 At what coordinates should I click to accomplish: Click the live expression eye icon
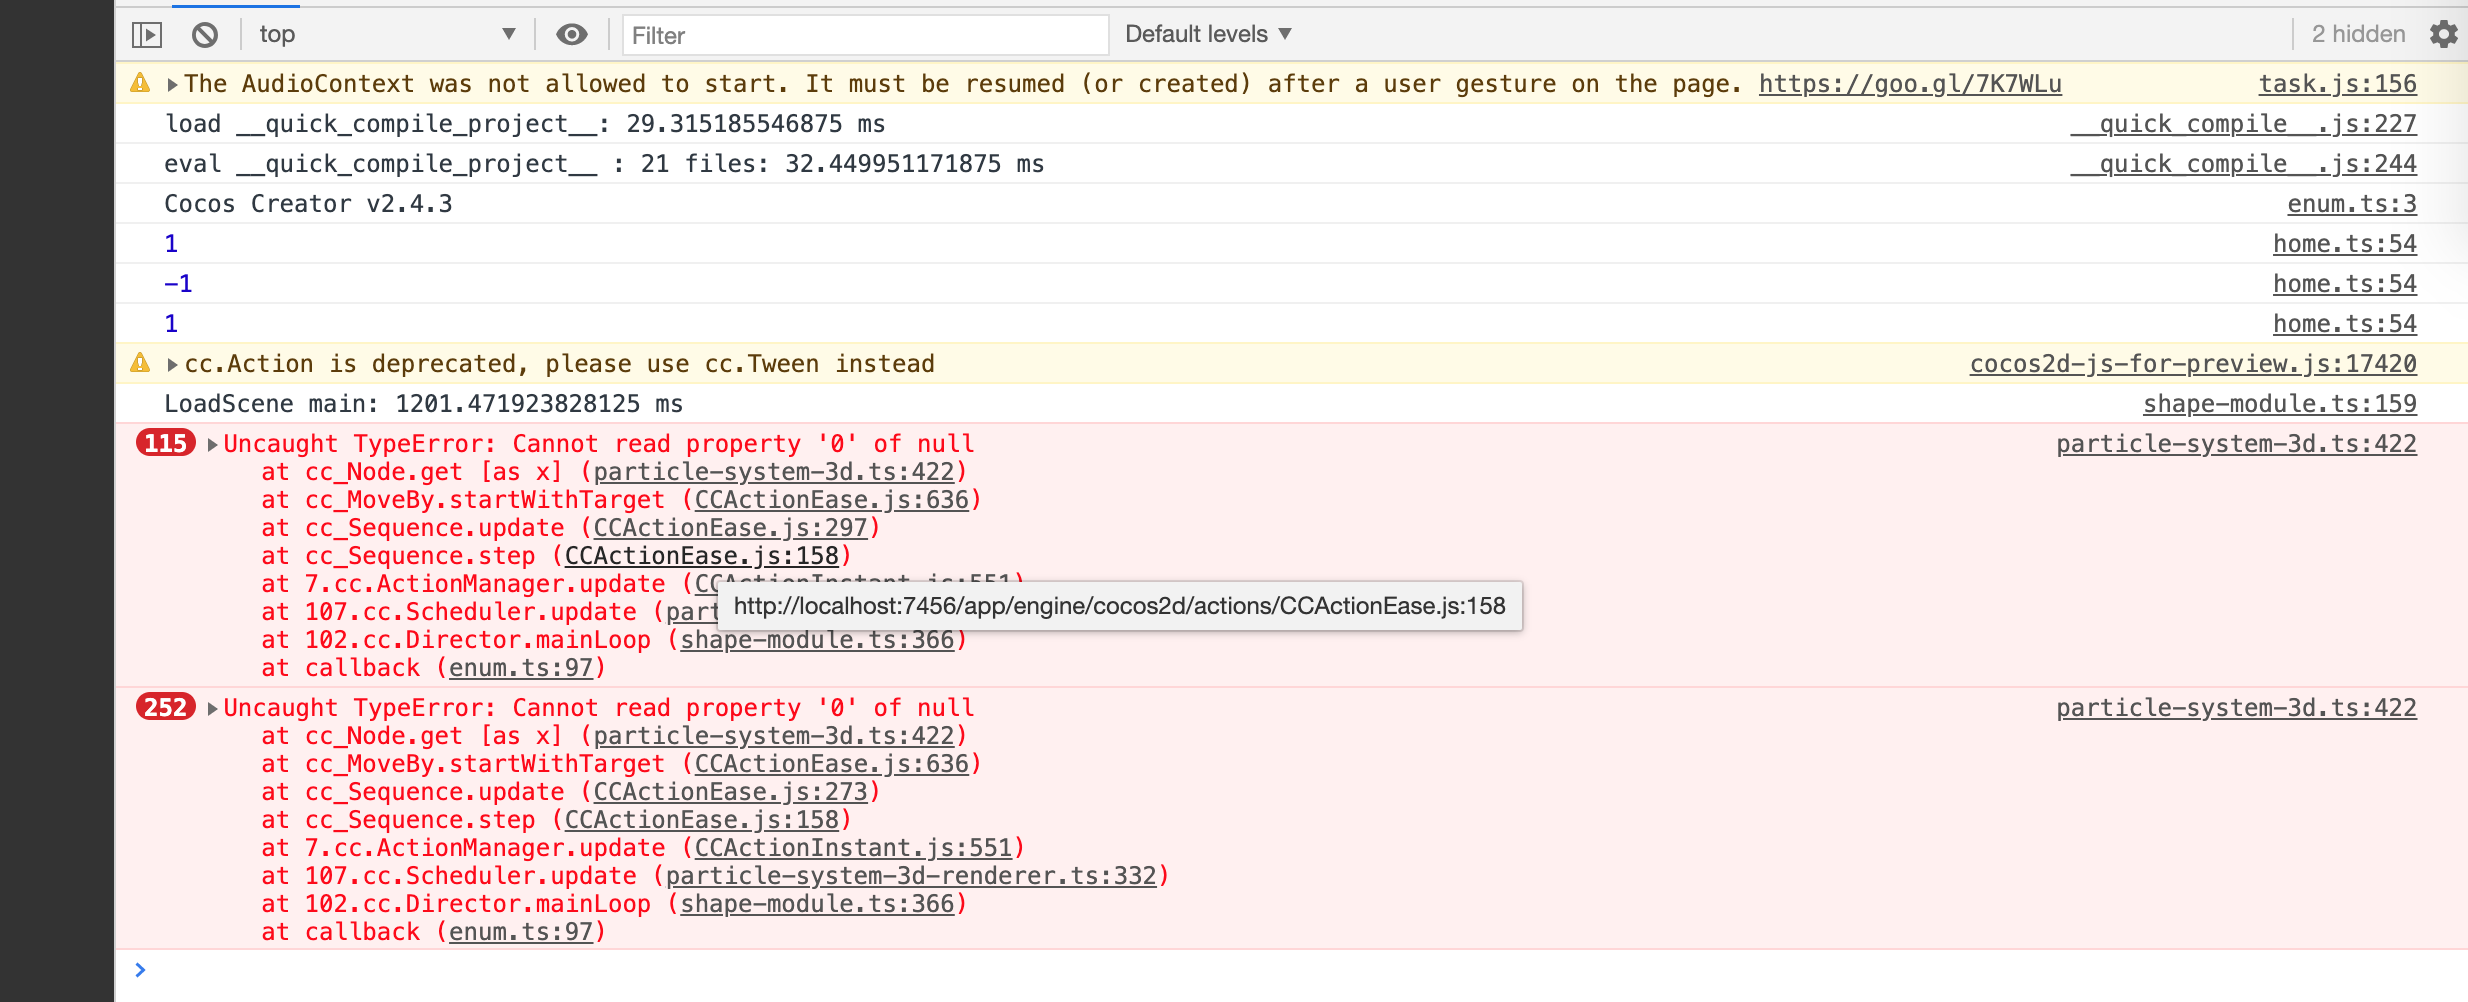coord(571,35)
